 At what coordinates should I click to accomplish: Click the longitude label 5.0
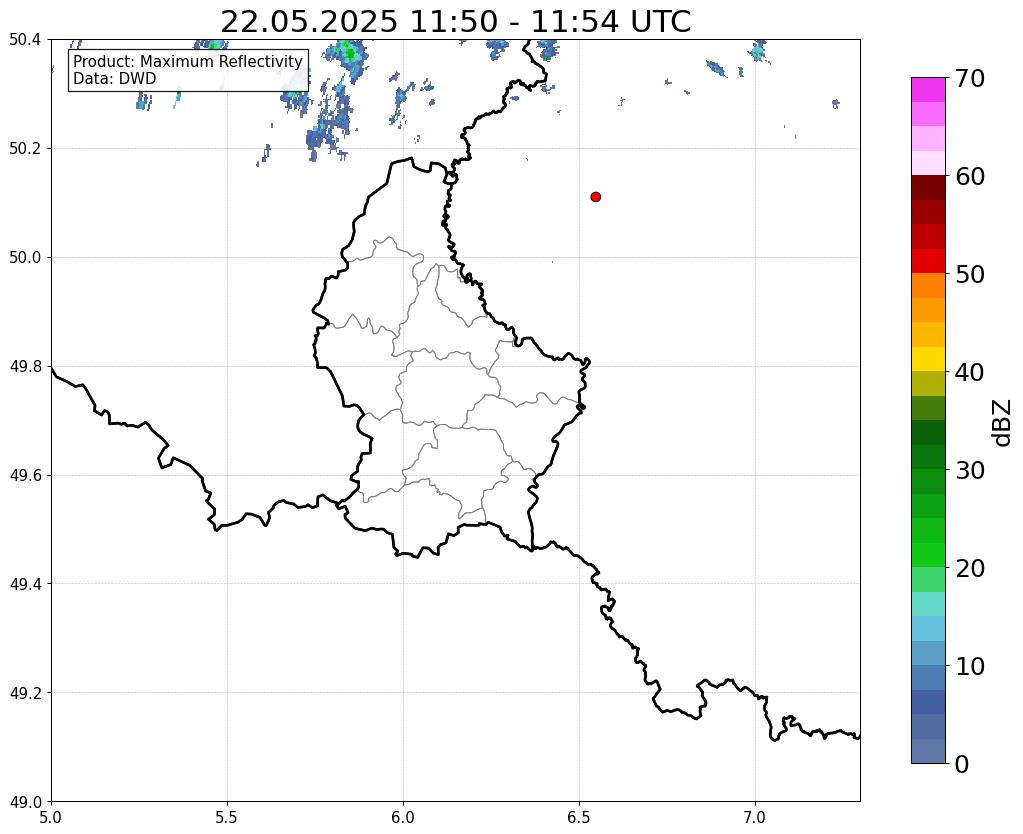51,817
